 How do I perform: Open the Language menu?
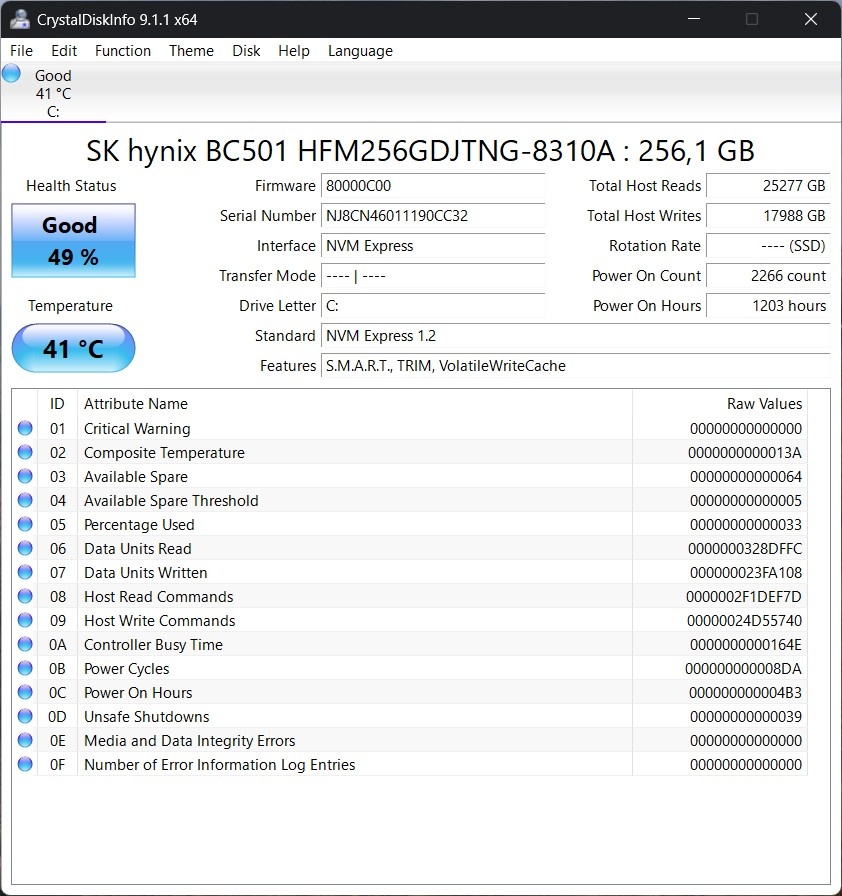(x=360, y=51)
